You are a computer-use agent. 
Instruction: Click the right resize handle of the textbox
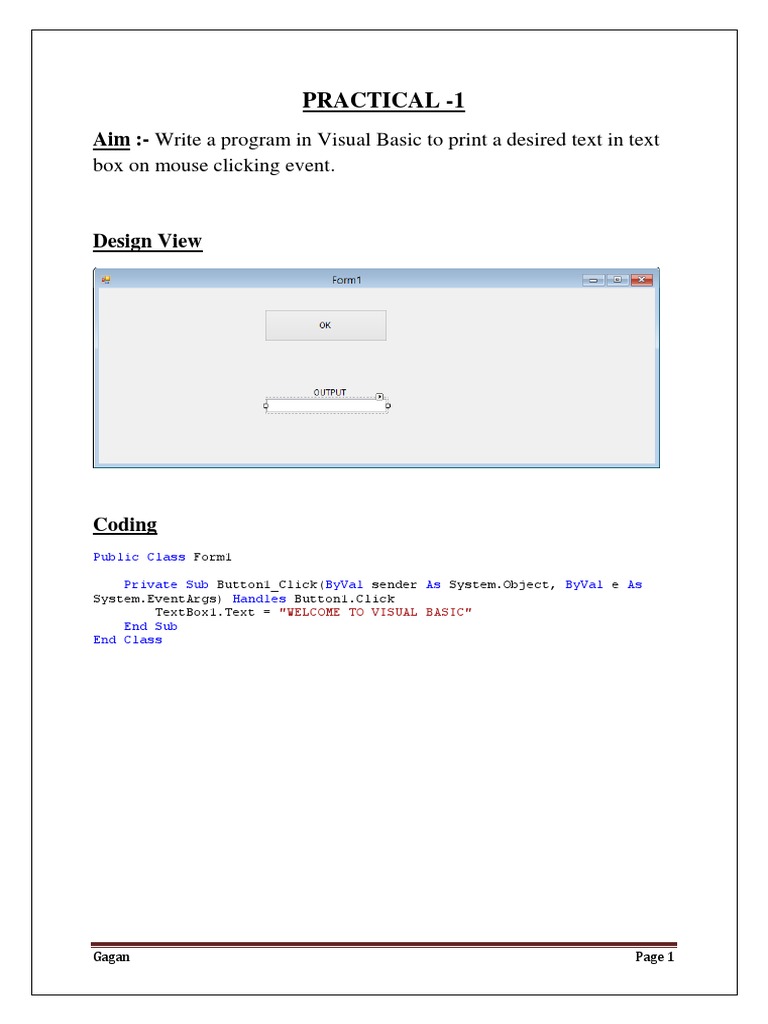coord(388,406)
